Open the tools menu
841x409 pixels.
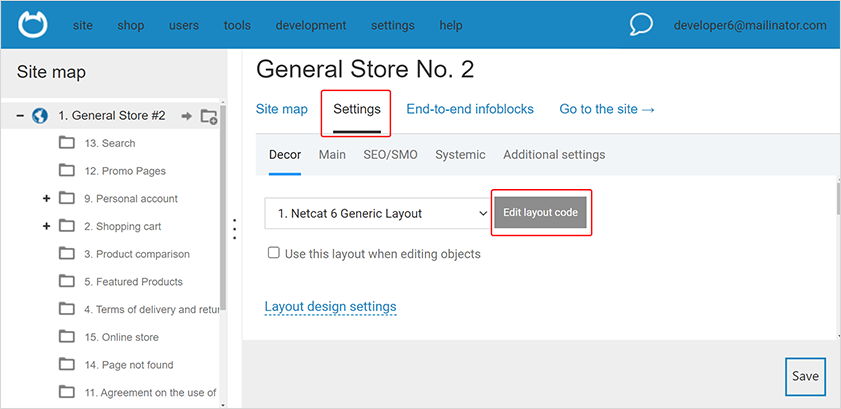pos(237,25)
